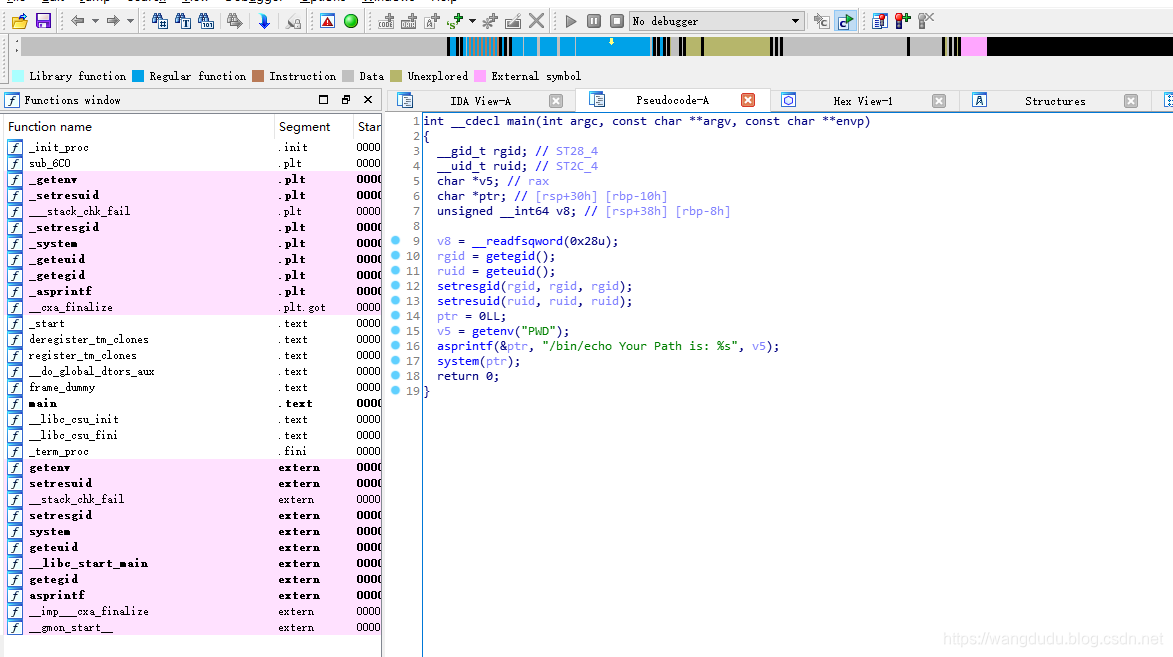
Task: Open the forward-history dropdown arrow
Action: (x=130, y=21)
